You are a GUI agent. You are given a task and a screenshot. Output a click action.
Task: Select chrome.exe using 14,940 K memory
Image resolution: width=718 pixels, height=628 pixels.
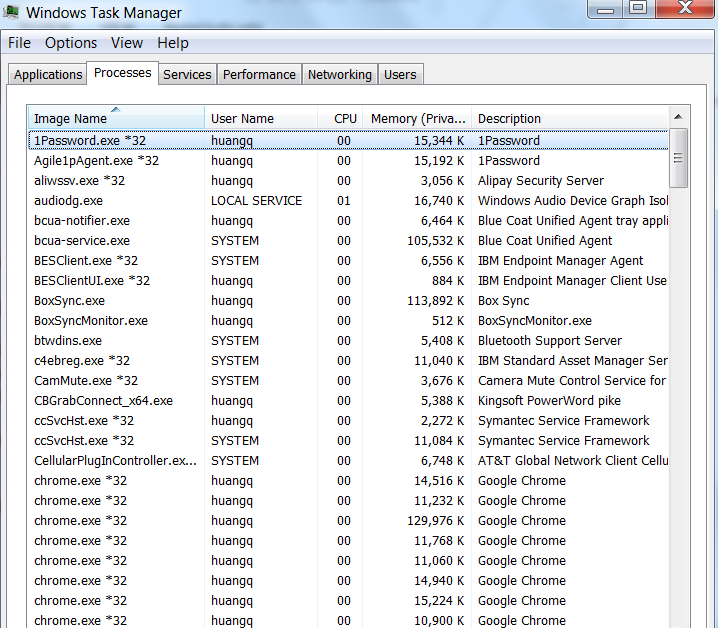tap(348, 581)
